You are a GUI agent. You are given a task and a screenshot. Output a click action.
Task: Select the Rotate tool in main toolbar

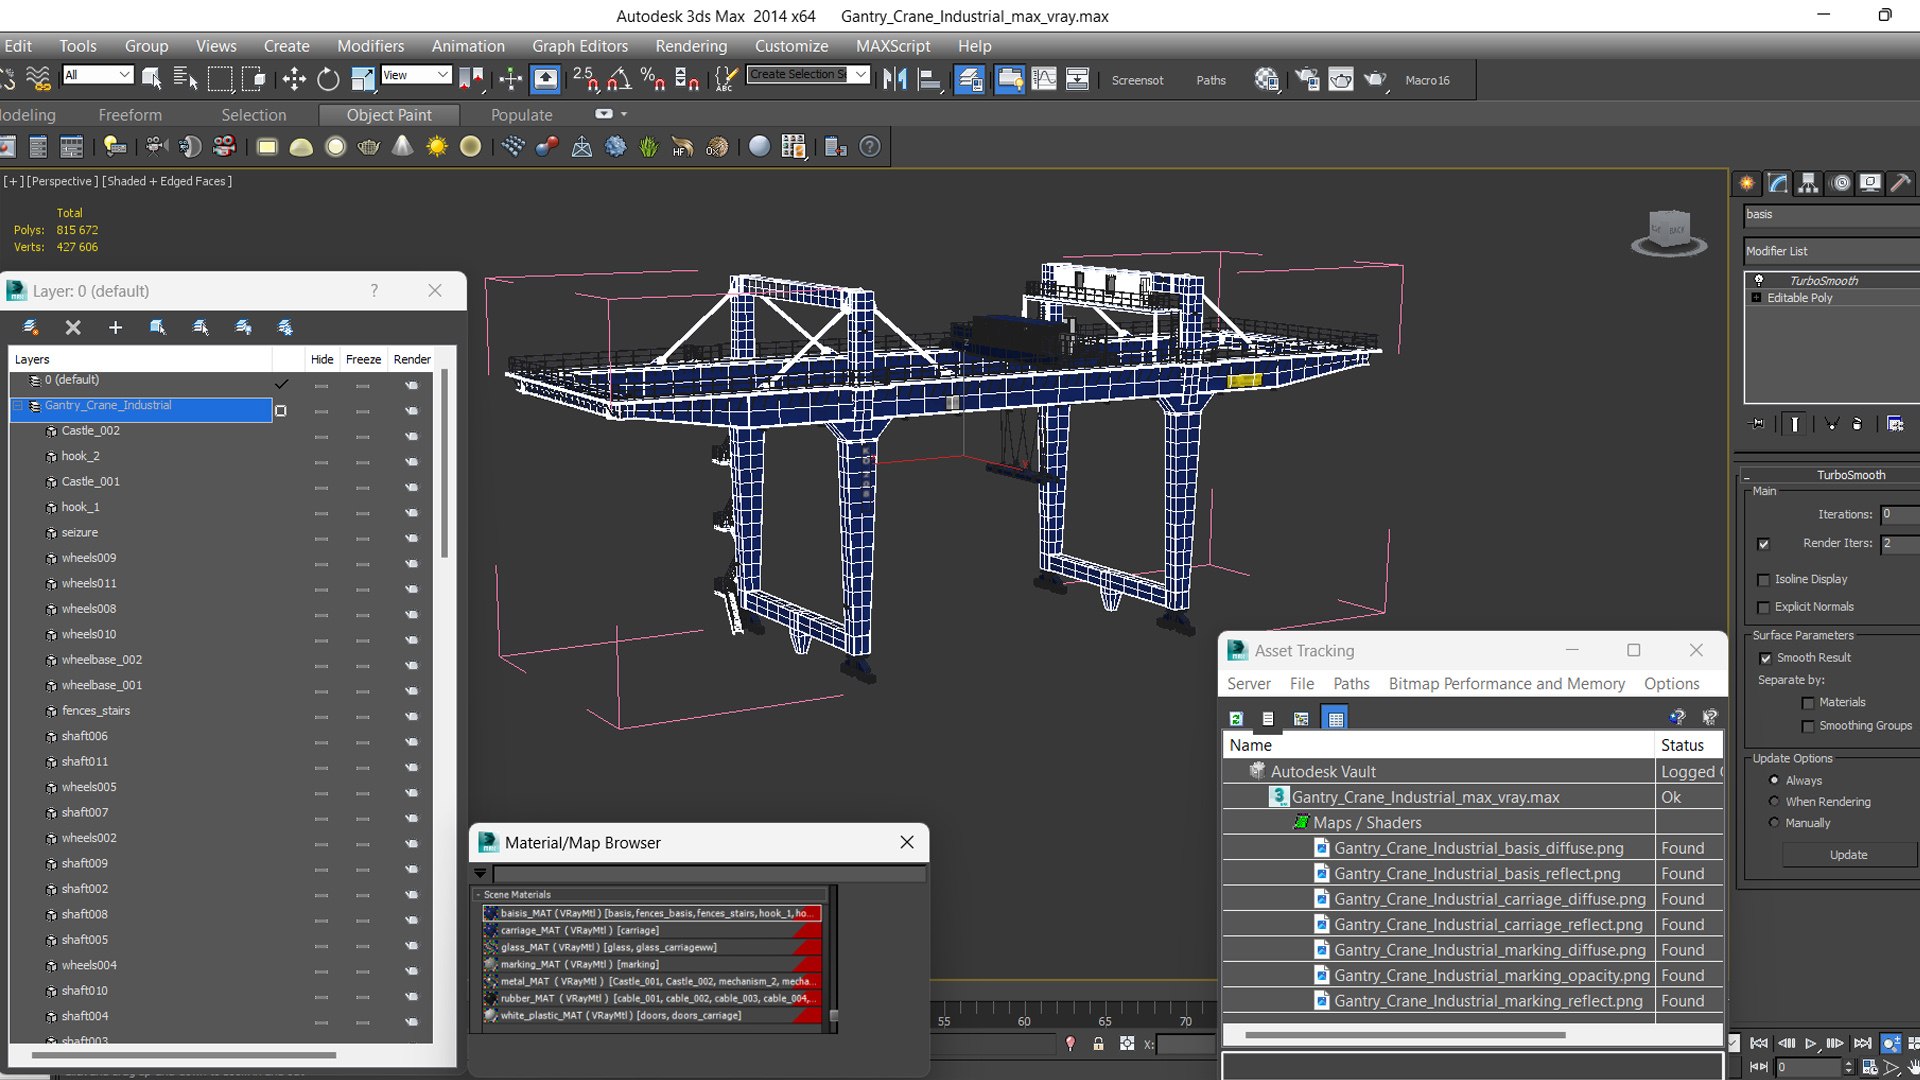pyautogui.click(x=328, y=79)
